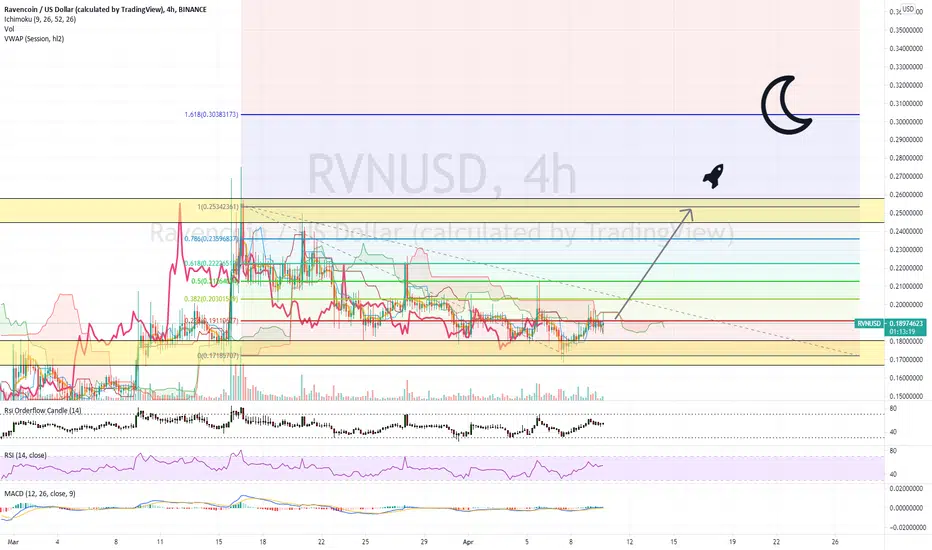
Task: Click the 0.786 Fibonacci level label
Action: [x=211, y=239]
